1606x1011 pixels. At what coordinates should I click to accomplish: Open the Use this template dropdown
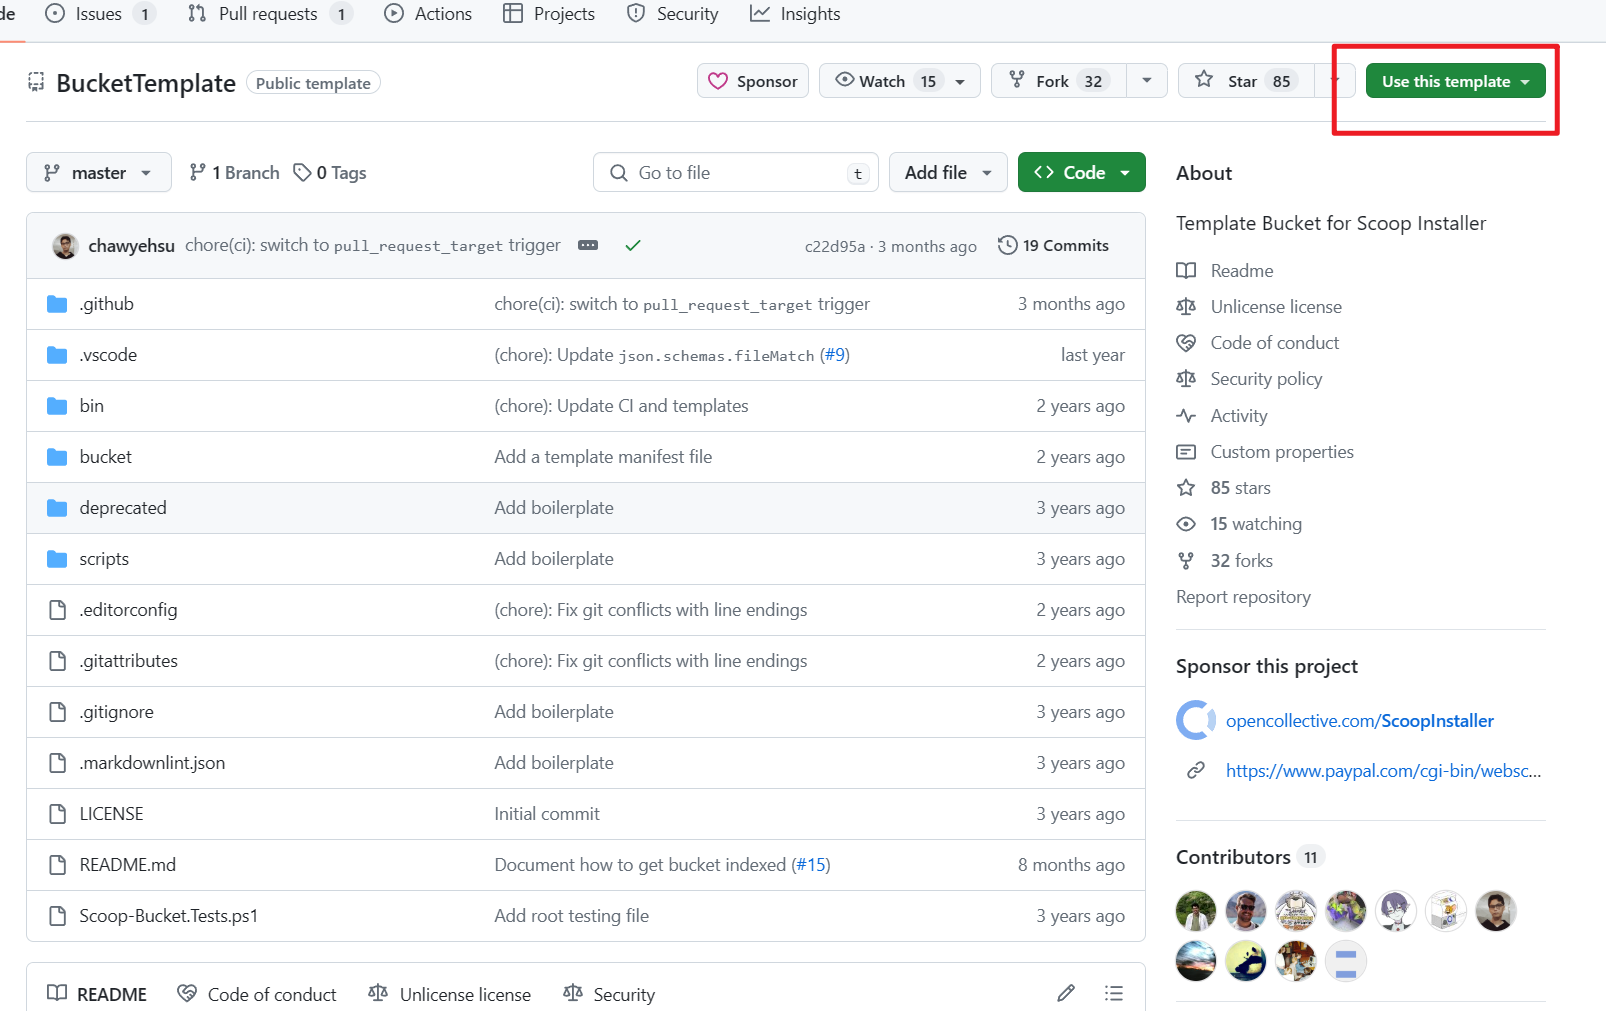coord(1455,81)
